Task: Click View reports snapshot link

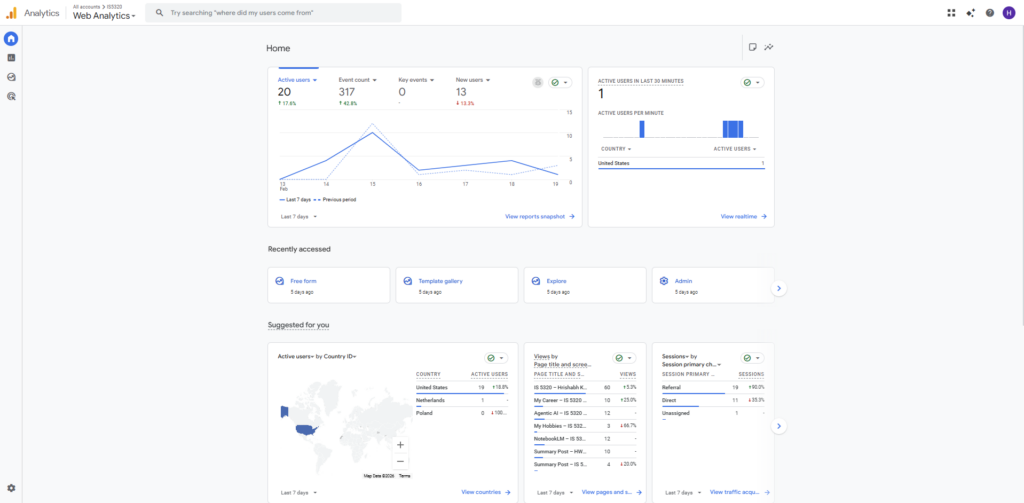Action: click(539, 216)
